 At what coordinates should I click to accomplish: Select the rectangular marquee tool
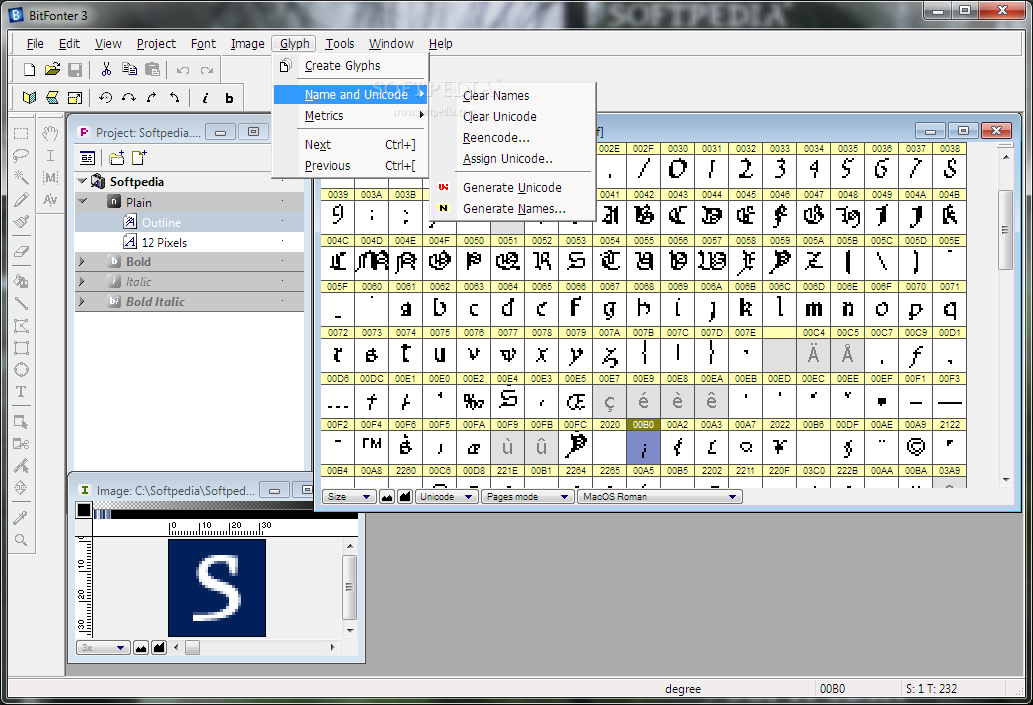(x=21, y=134)
